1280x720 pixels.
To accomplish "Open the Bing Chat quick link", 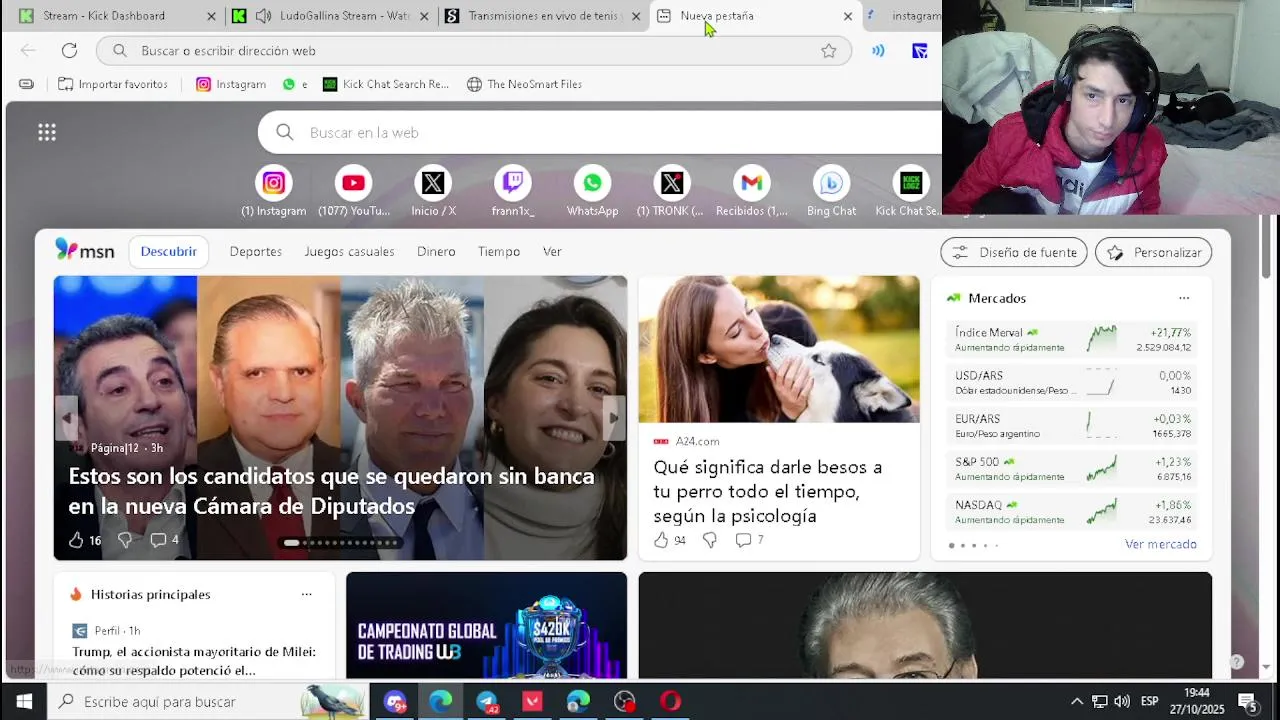I will point(831,192).
